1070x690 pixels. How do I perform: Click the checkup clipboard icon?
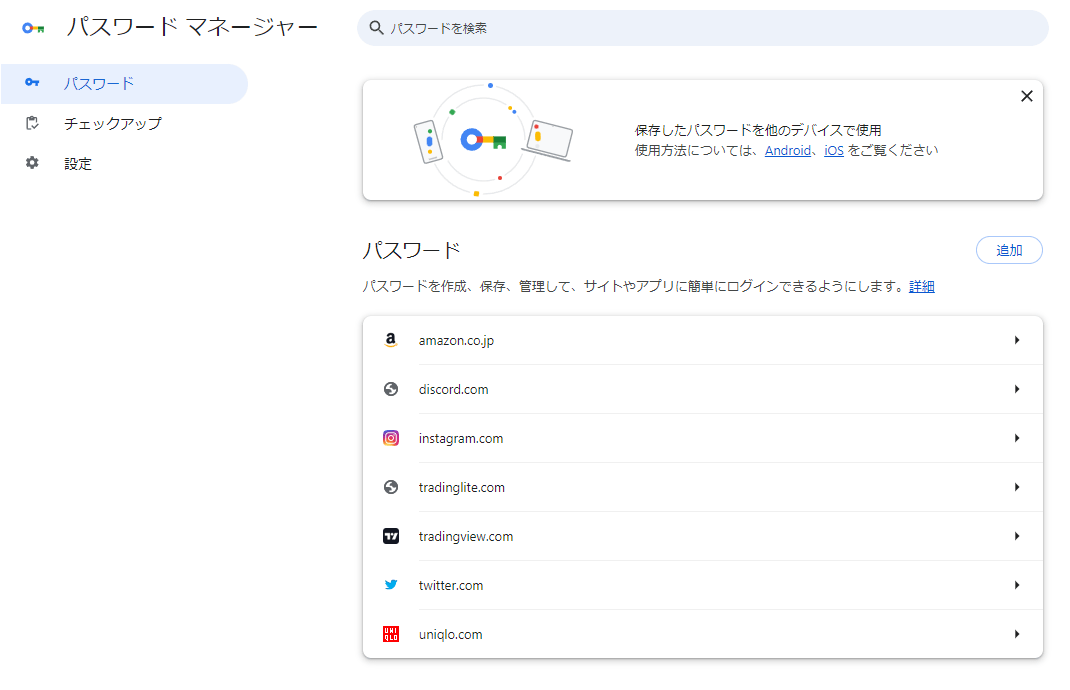pyautogui.click(x=32, y=123)
